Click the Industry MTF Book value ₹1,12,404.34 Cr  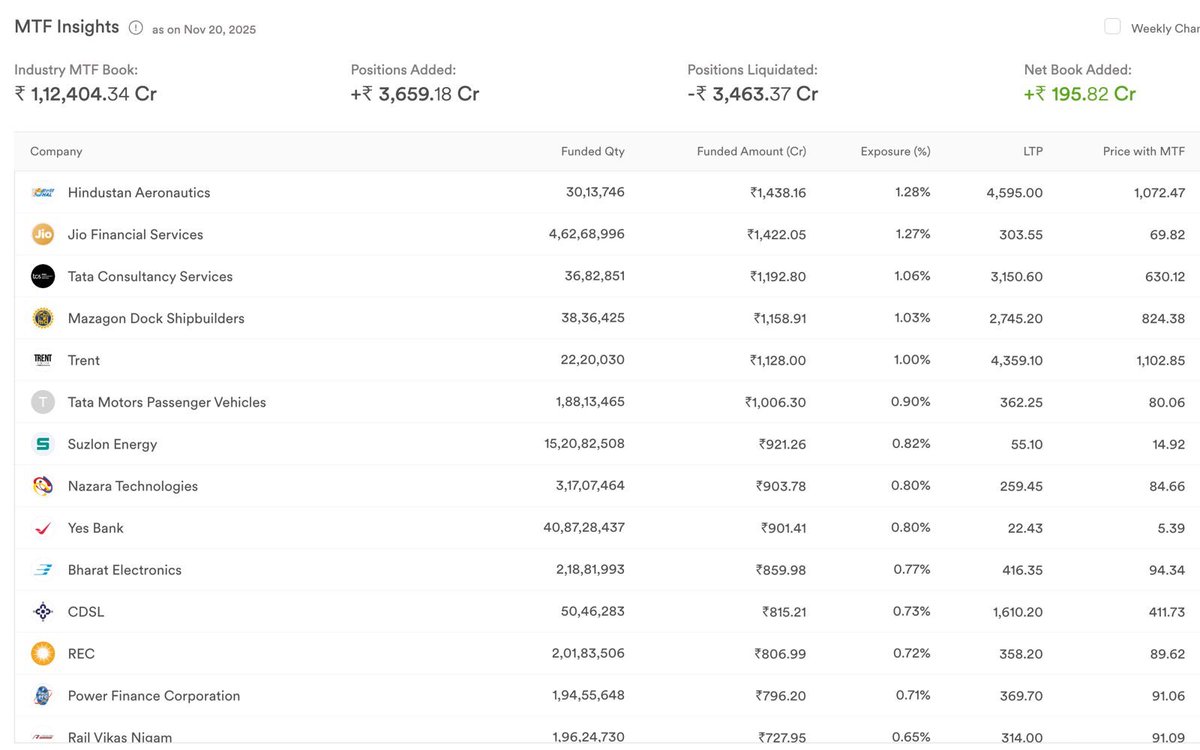(85, 94)
